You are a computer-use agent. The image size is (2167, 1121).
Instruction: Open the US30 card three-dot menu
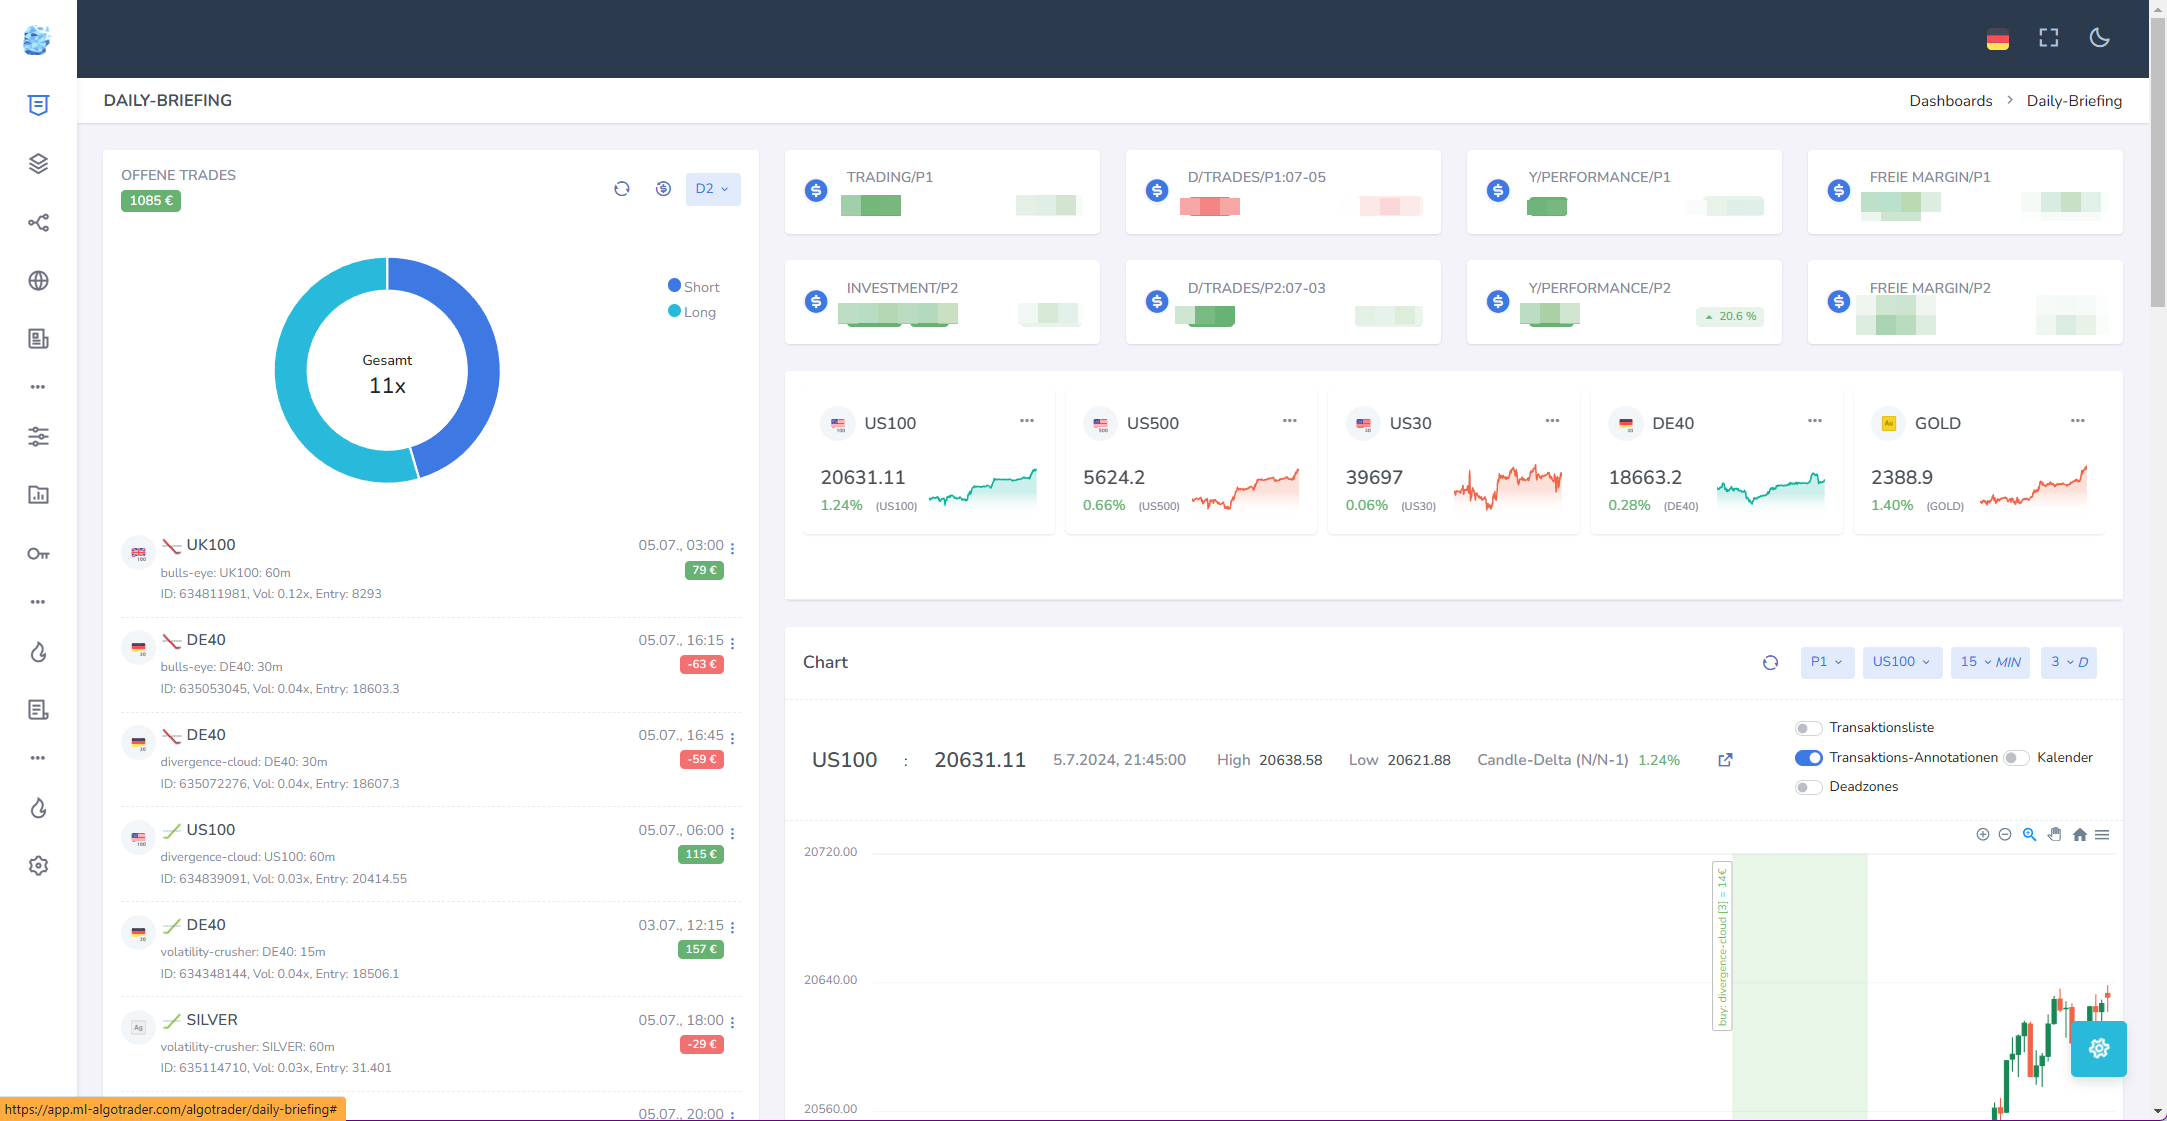point(1552,421)
